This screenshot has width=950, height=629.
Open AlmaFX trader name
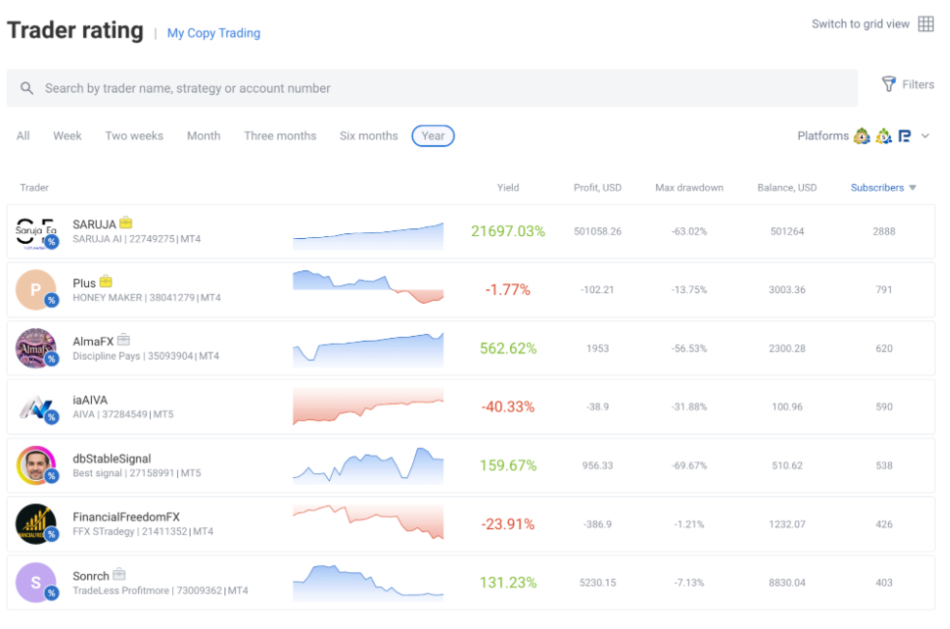tap(93, 342)
